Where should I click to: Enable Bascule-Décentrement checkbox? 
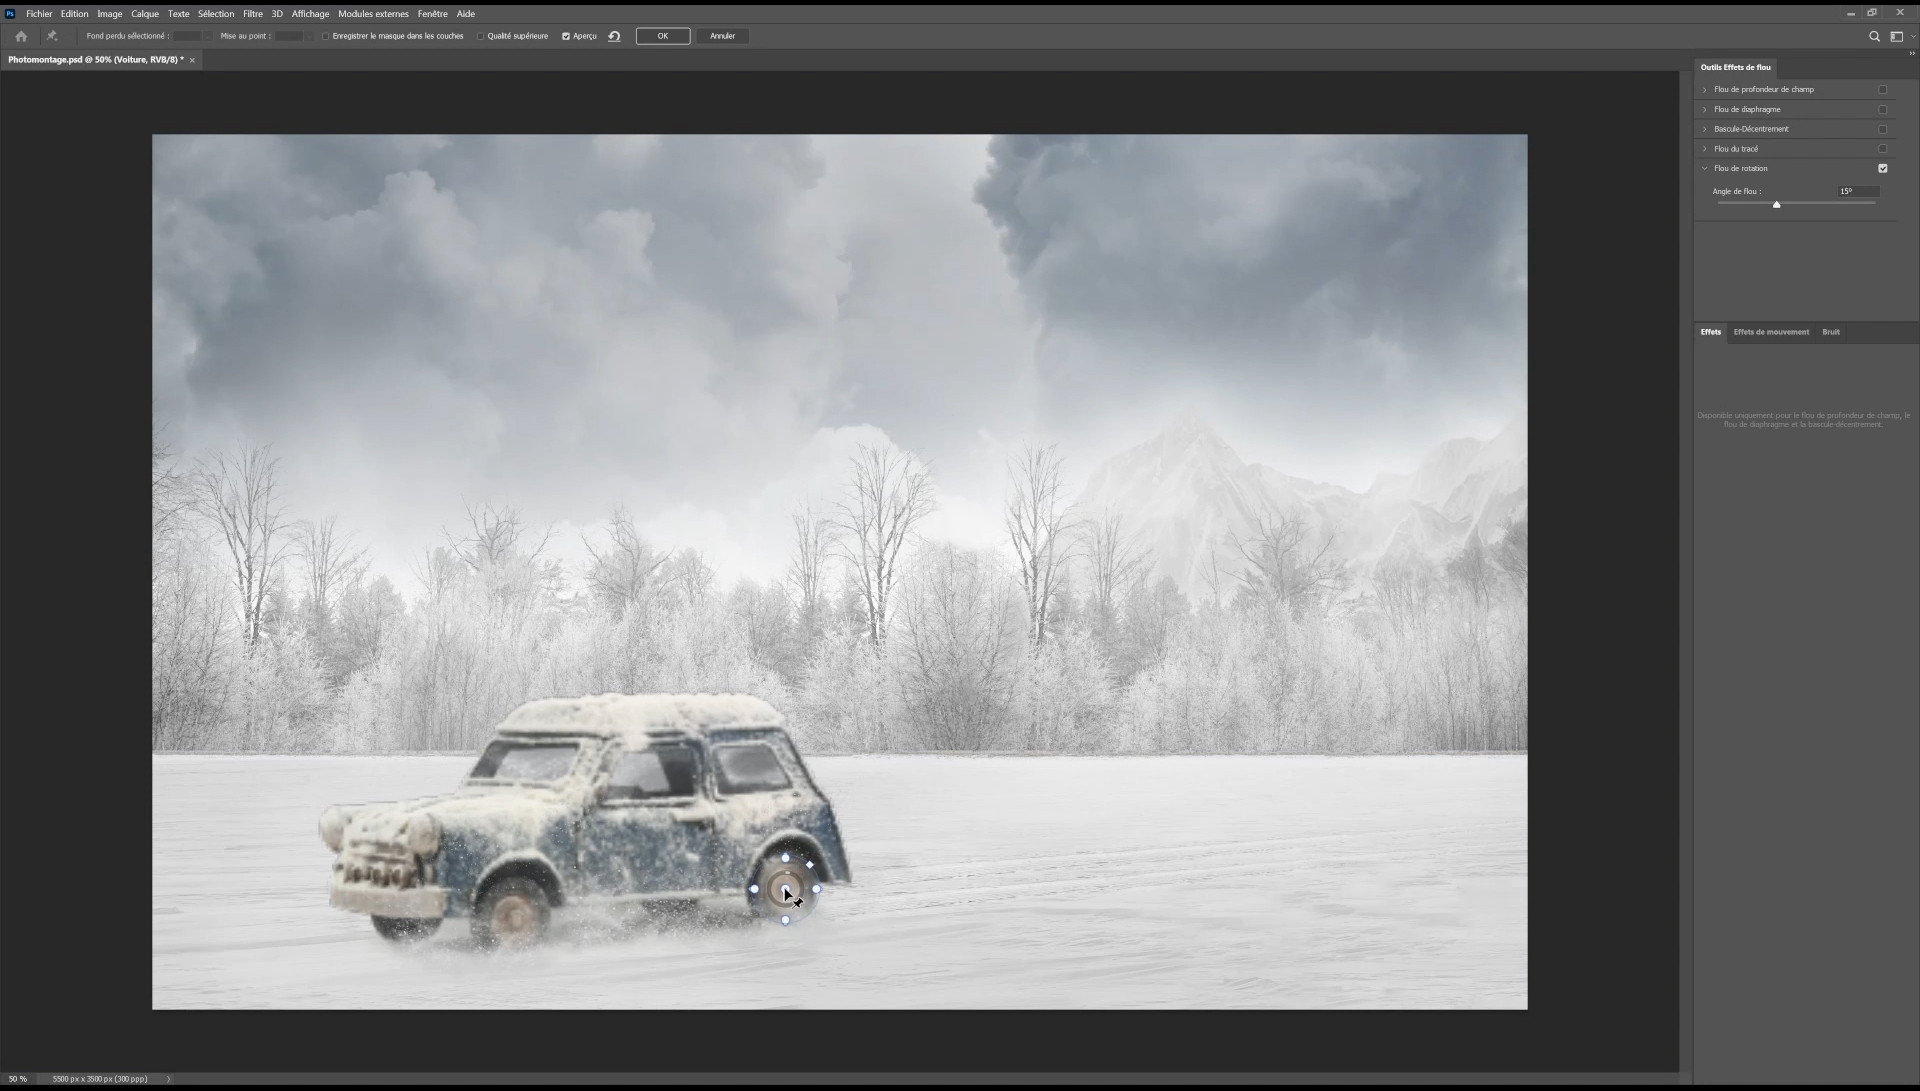[x=1882, y=129]
